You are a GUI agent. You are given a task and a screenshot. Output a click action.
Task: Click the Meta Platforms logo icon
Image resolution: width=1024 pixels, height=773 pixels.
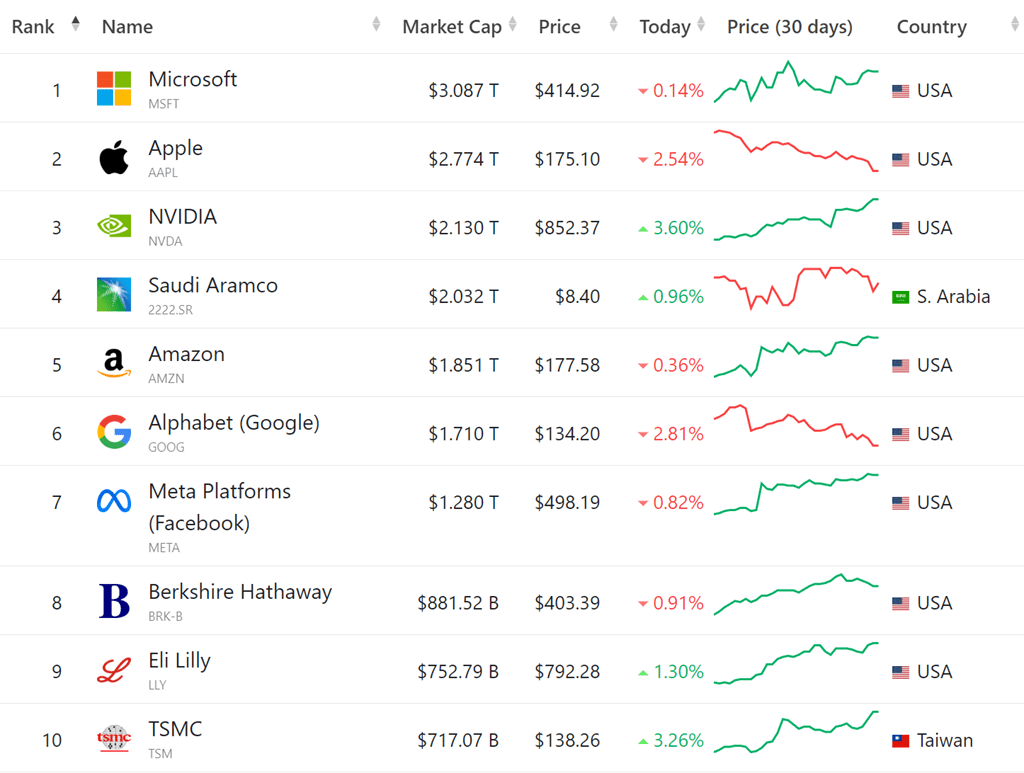tap(114, 502)
